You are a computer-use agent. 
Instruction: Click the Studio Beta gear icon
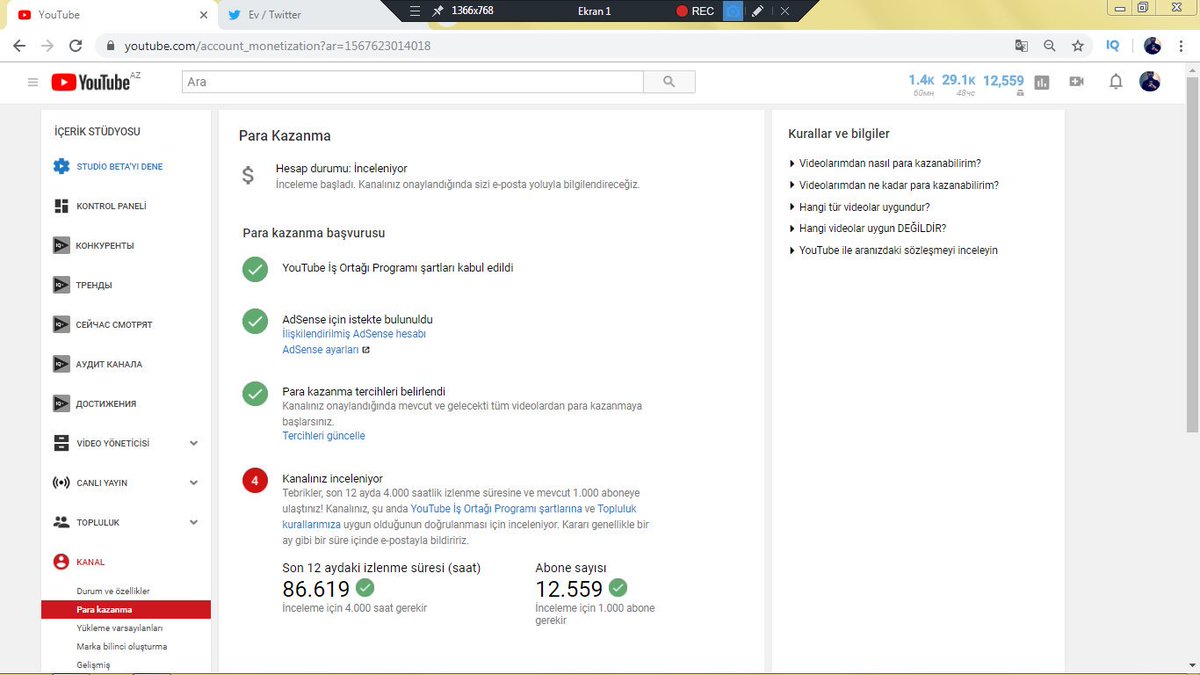61,166
